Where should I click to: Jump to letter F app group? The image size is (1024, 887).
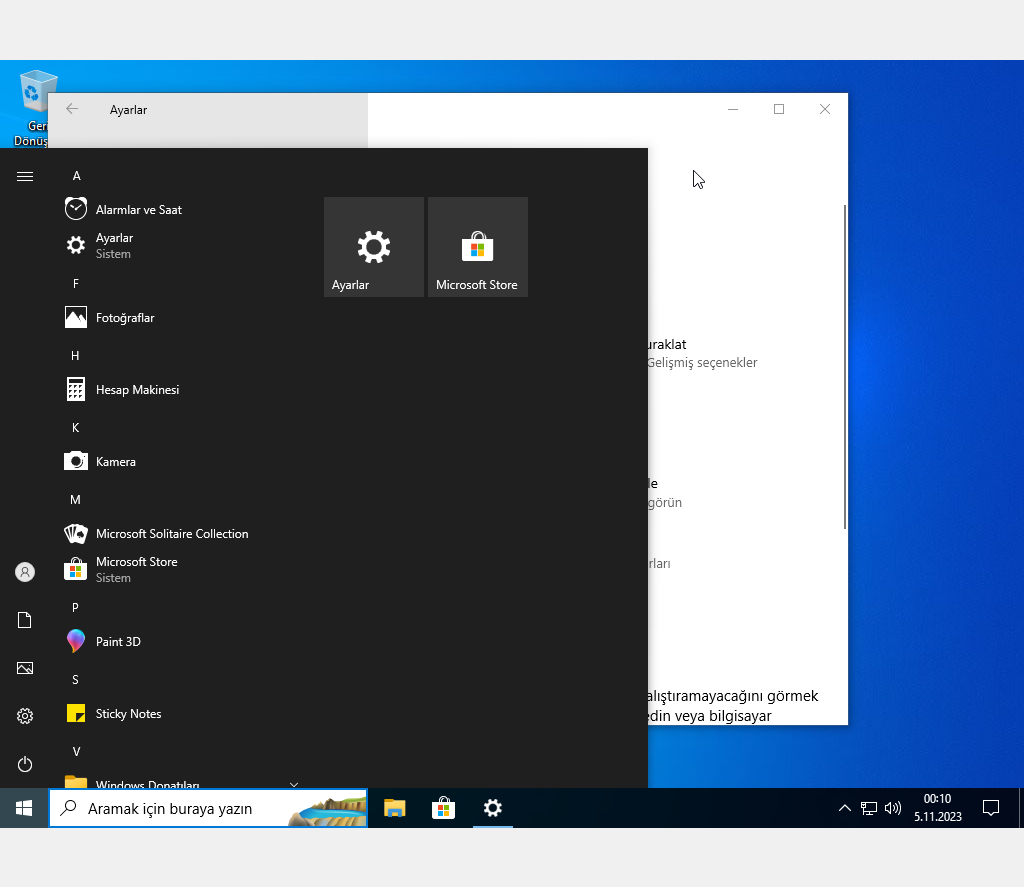point(76,283)
